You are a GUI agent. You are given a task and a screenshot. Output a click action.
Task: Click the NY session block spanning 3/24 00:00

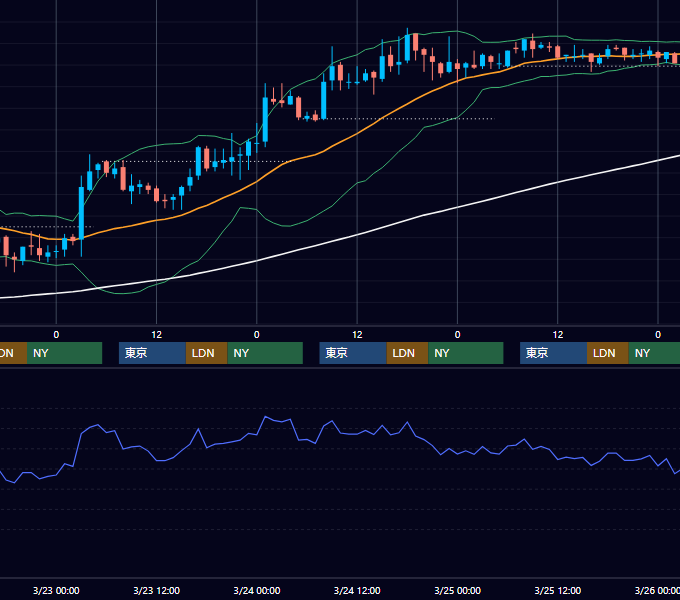pyautogui.click(x=265, y=353)
